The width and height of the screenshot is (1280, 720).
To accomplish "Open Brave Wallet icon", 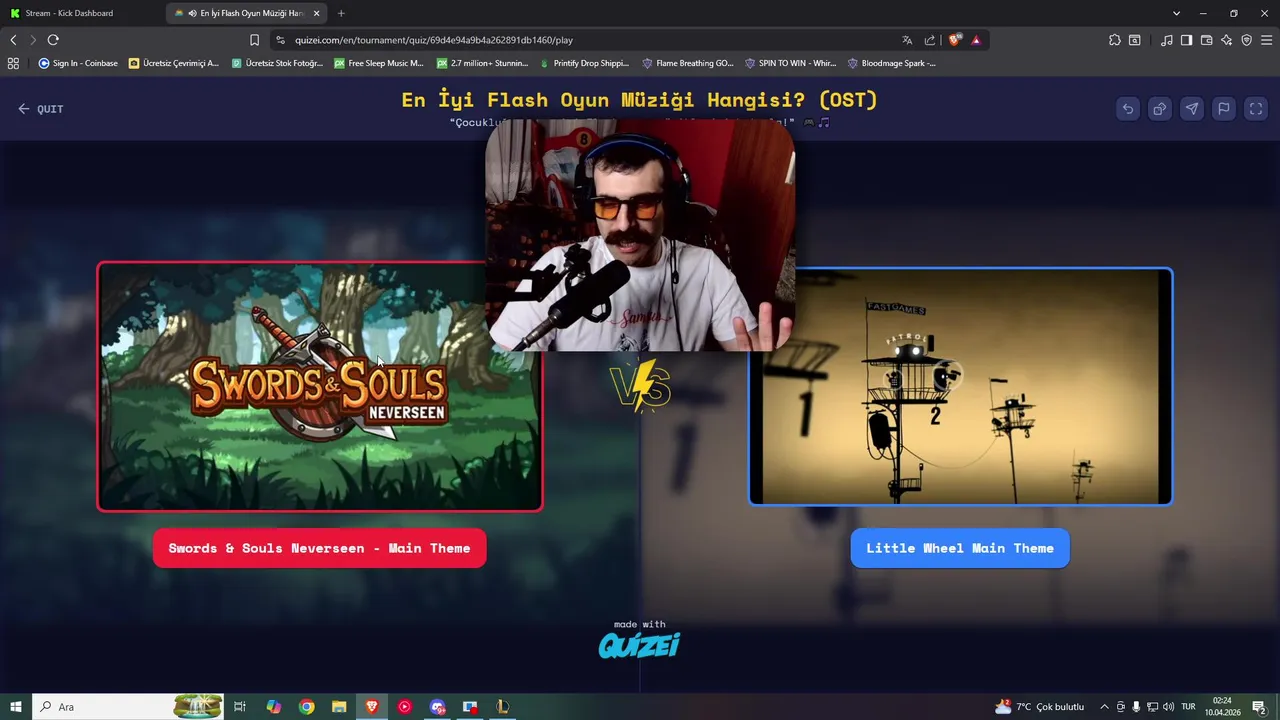I will (x=1206, y=40).
